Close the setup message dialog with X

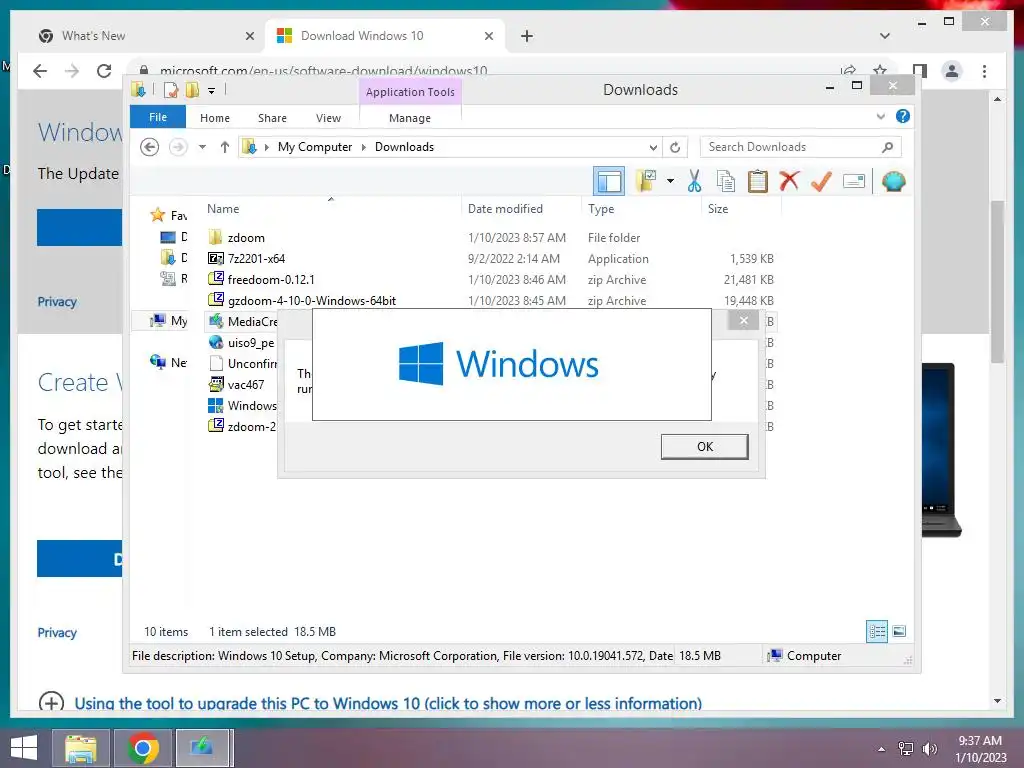tap(743, 320)
